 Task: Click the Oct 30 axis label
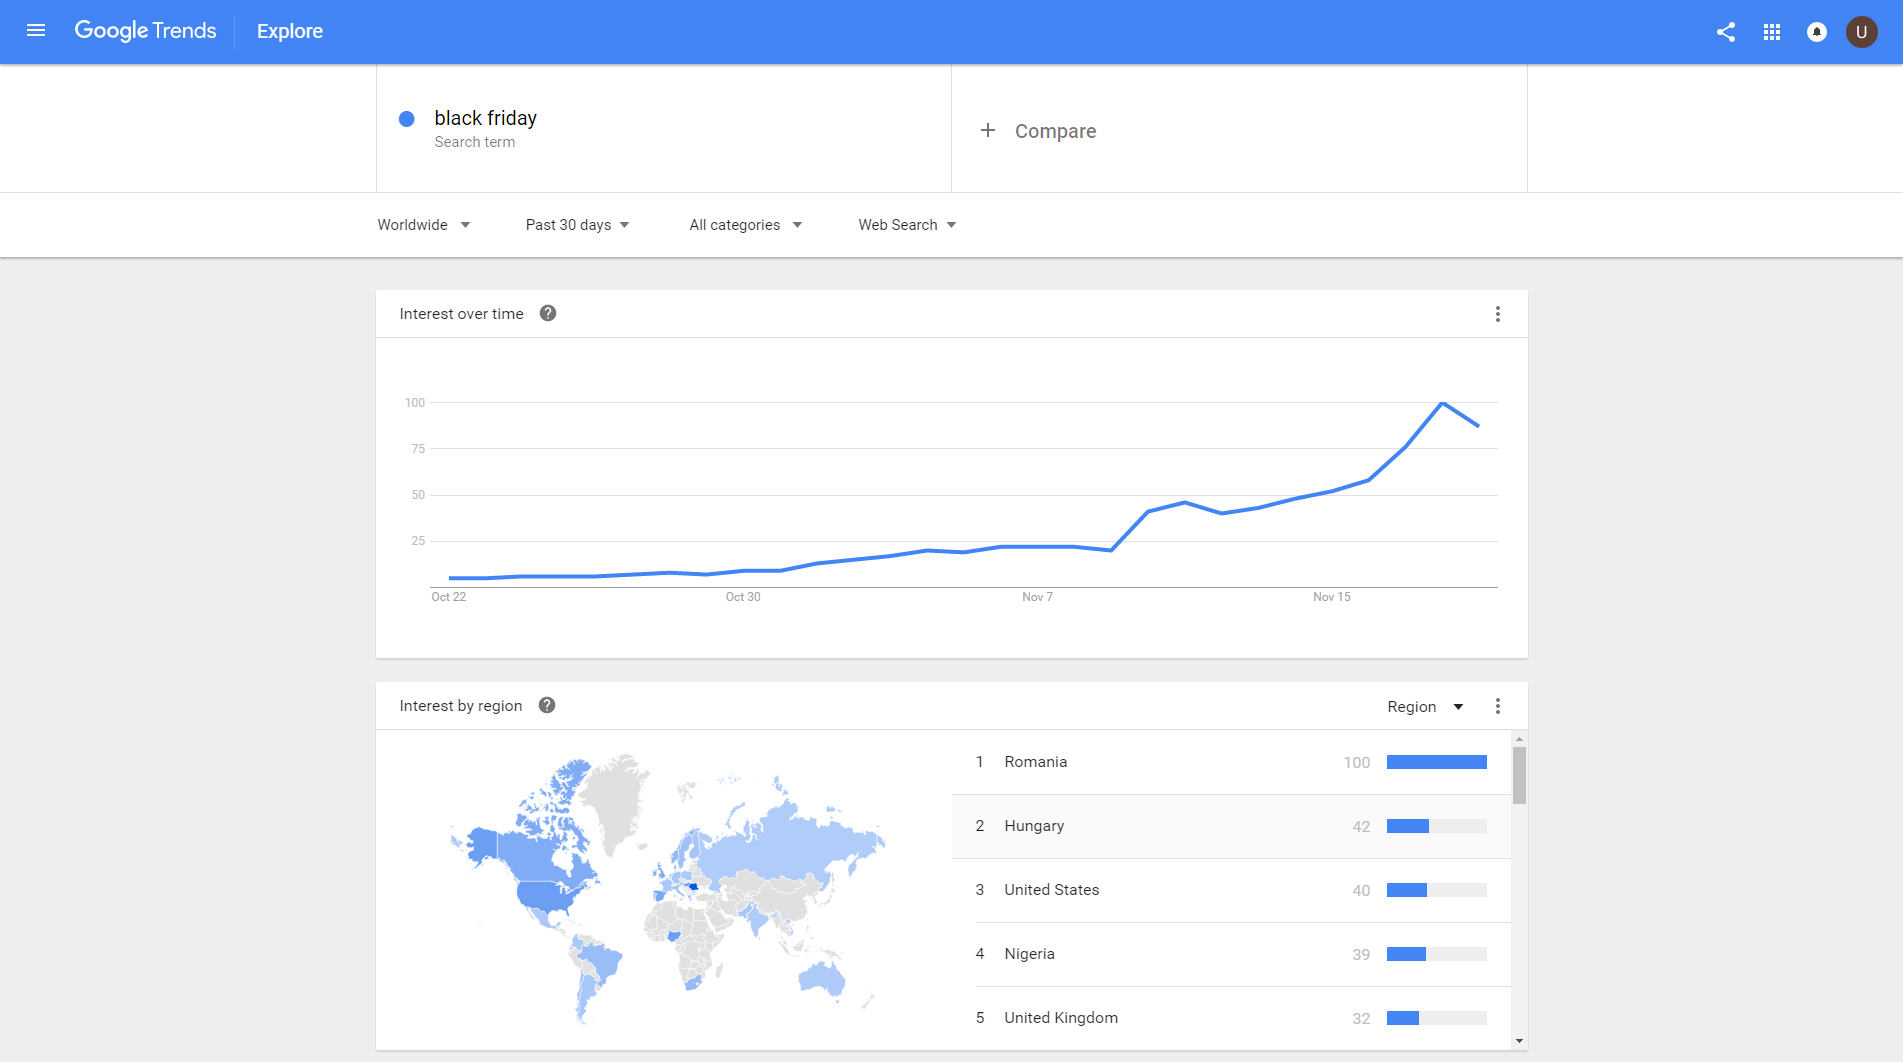click(x=743, y=597)
